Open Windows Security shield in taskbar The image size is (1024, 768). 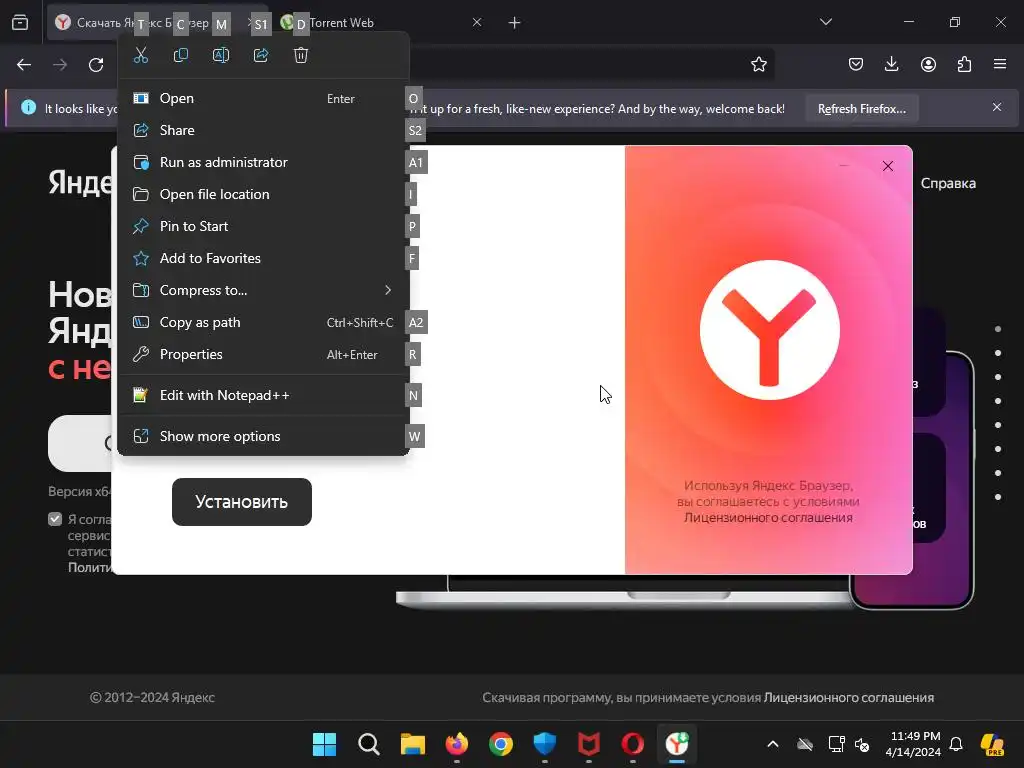[545, 744]
